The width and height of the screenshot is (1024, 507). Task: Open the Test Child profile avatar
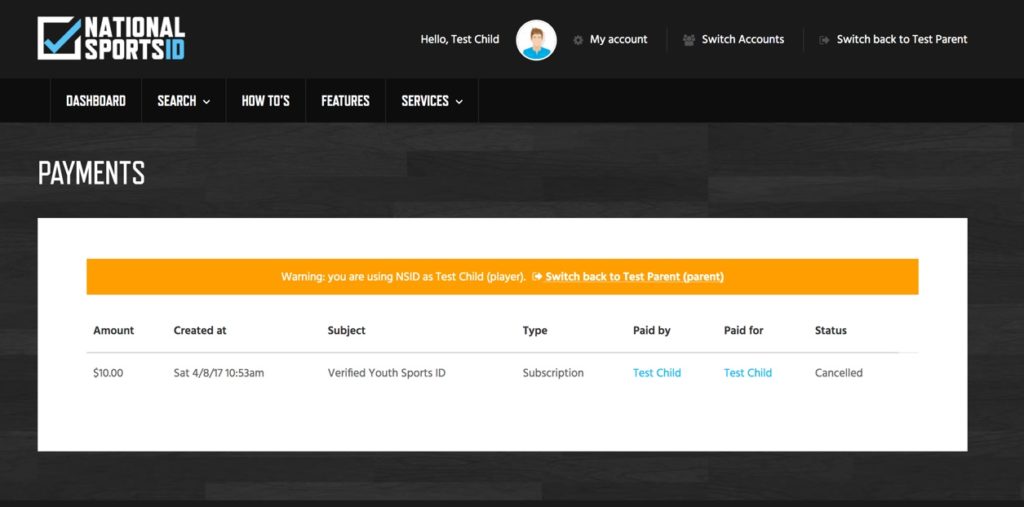point(536,40)
